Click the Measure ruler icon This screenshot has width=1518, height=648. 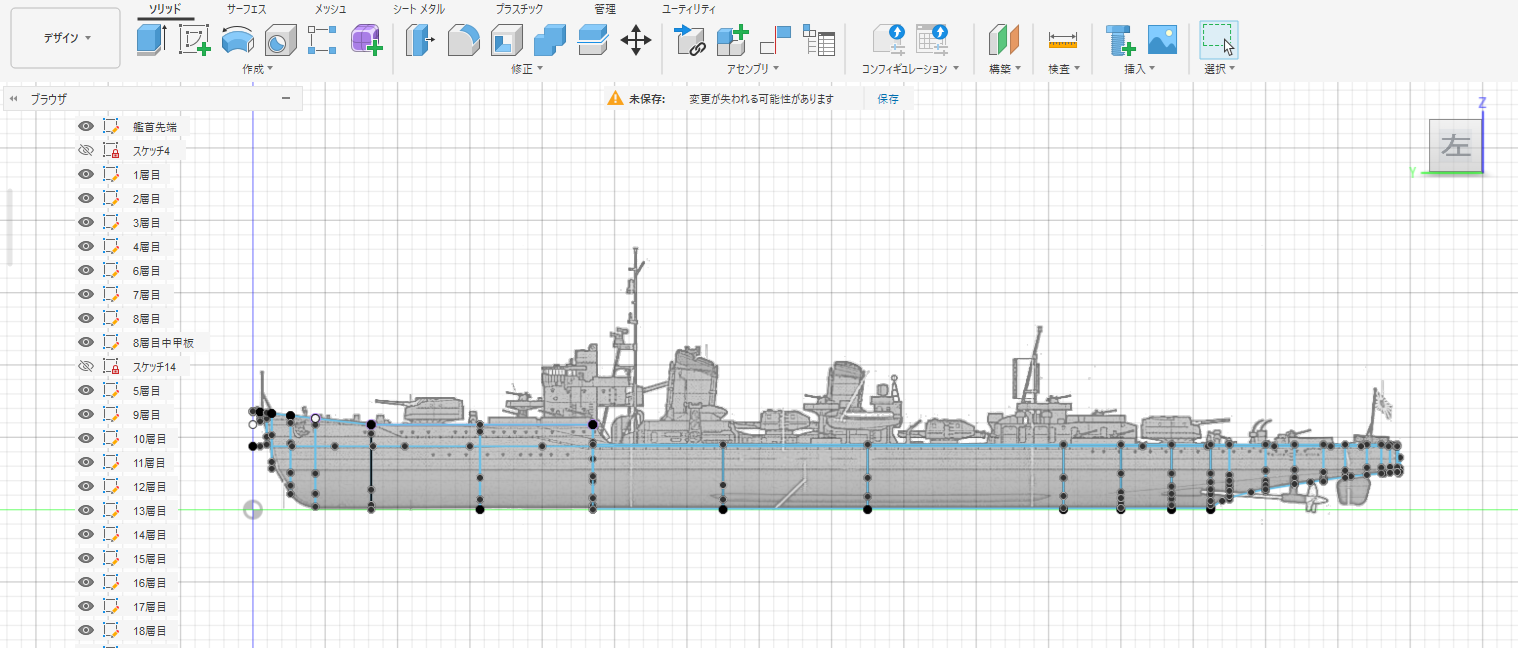tap(1062, 40)
